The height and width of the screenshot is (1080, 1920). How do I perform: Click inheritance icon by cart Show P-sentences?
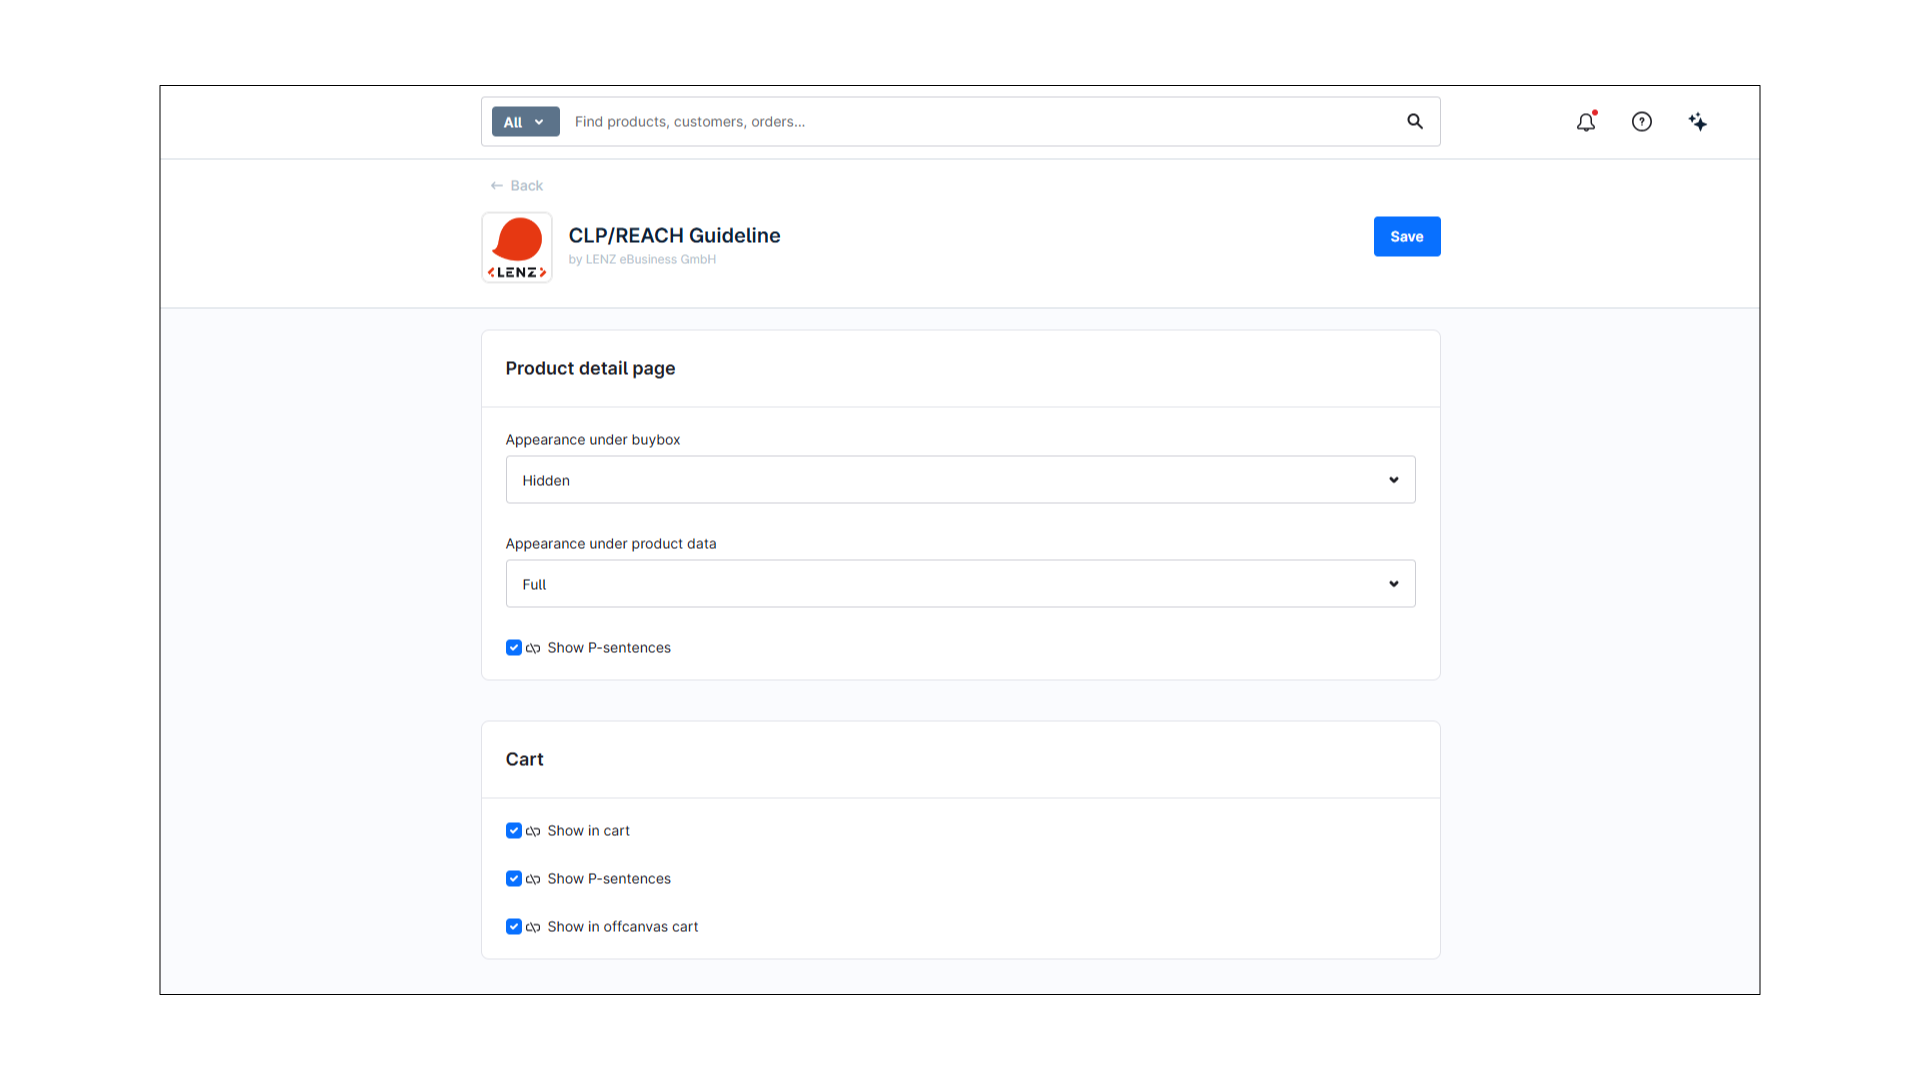(x=533, y=879)
